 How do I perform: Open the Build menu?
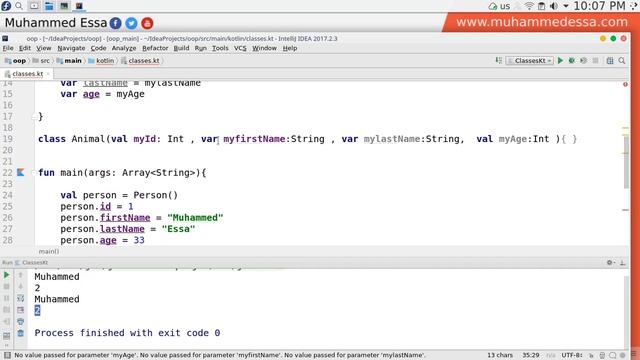[181, 48]
